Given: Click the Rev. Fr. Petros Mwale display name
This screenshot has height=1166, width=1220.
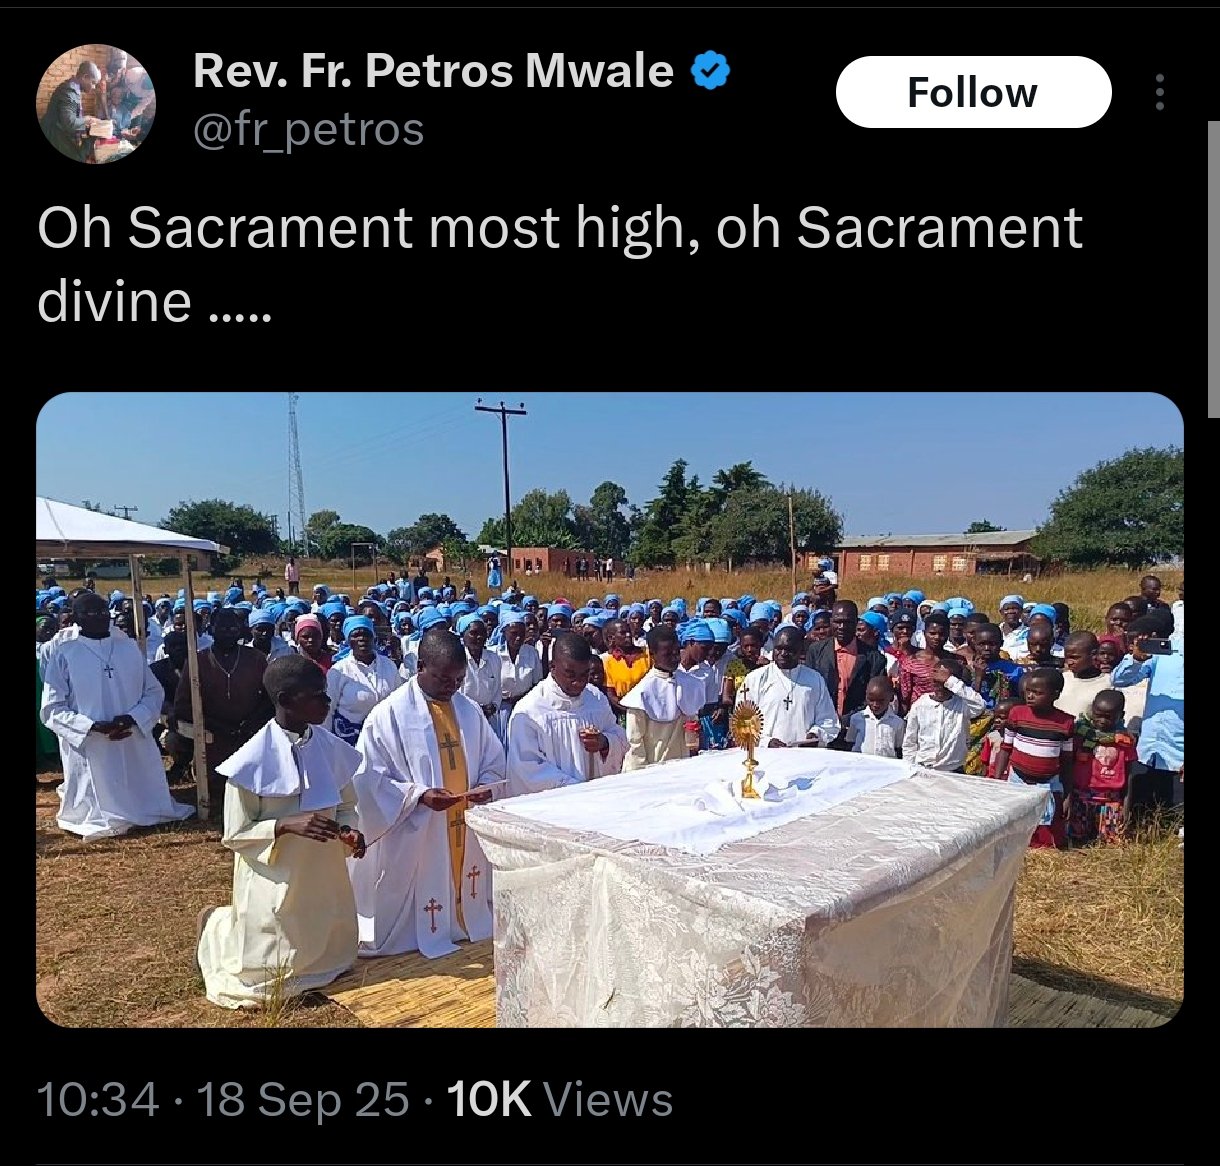Looking at the screenshot, I should 433,71.
